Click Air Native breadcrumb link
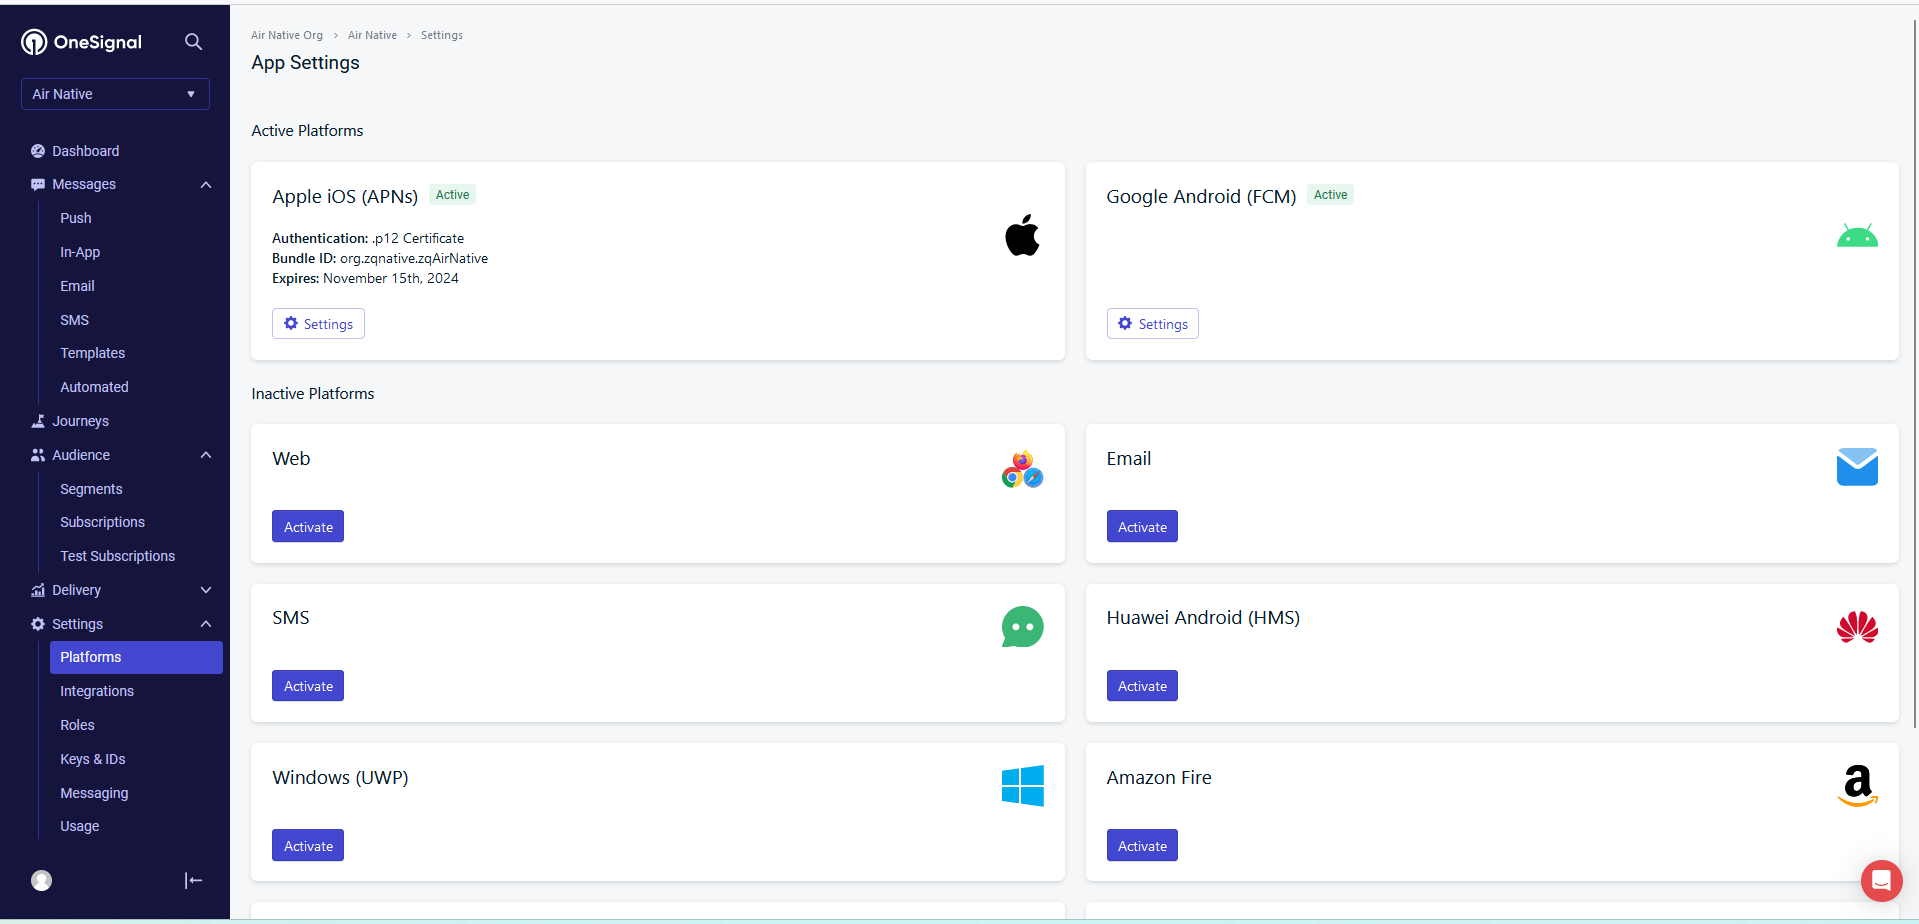The width and height of the screenshot is (1919, 924). (x=372, y=35)
